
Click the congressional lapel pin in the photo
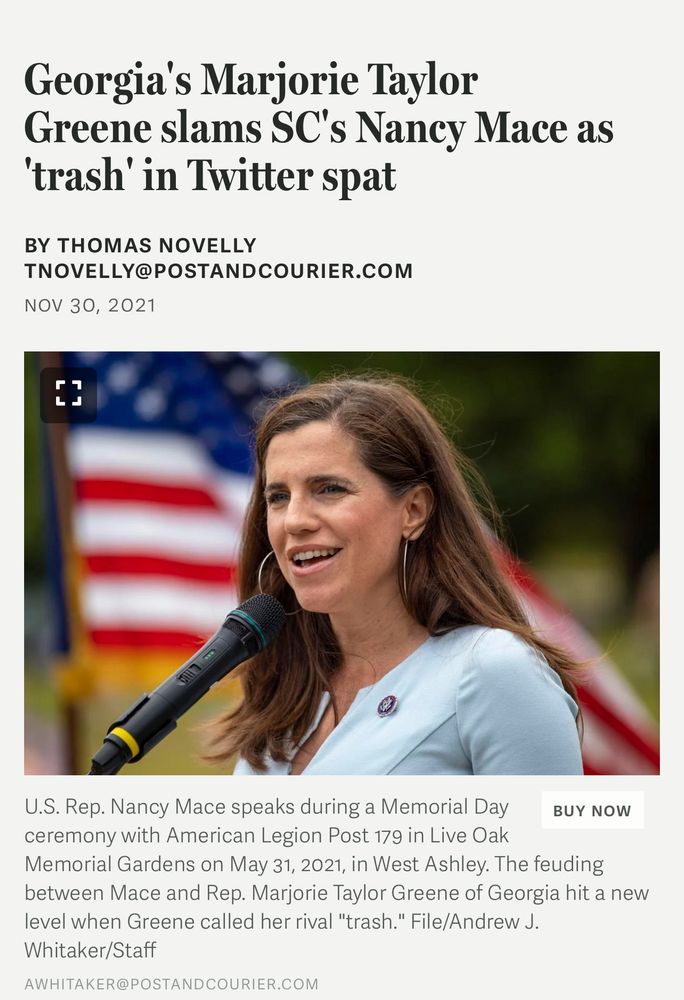pyautogui.click(x=387, y=705)
